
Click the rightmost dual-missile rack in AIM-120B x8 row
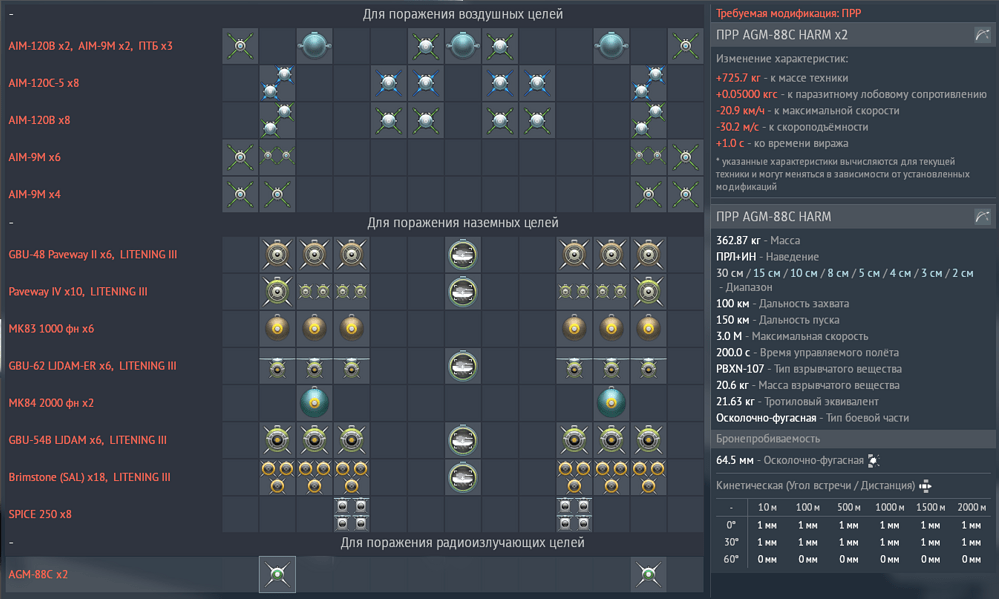point(648,120)
